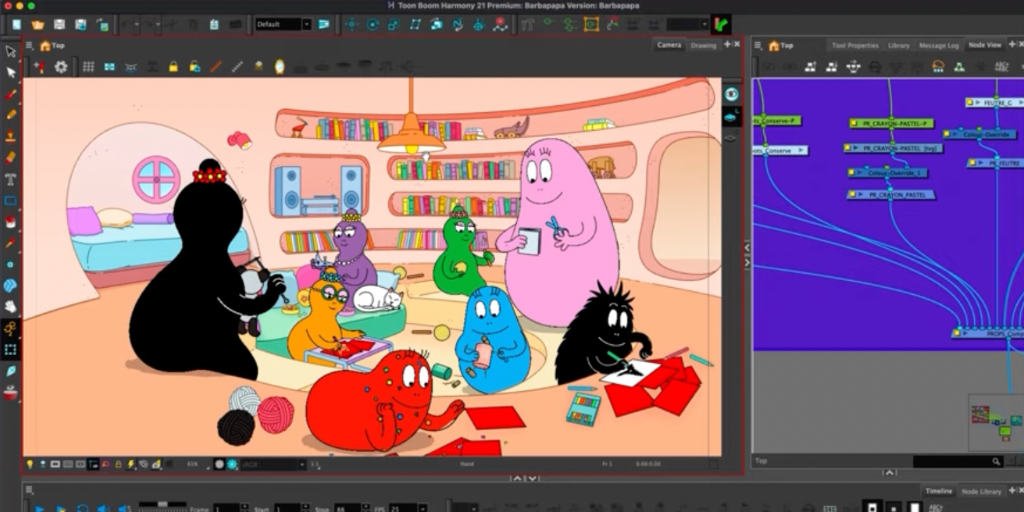Click the green render icon at toolbar end
Viewport: 1024px width, 512px height.
(721, 25)
